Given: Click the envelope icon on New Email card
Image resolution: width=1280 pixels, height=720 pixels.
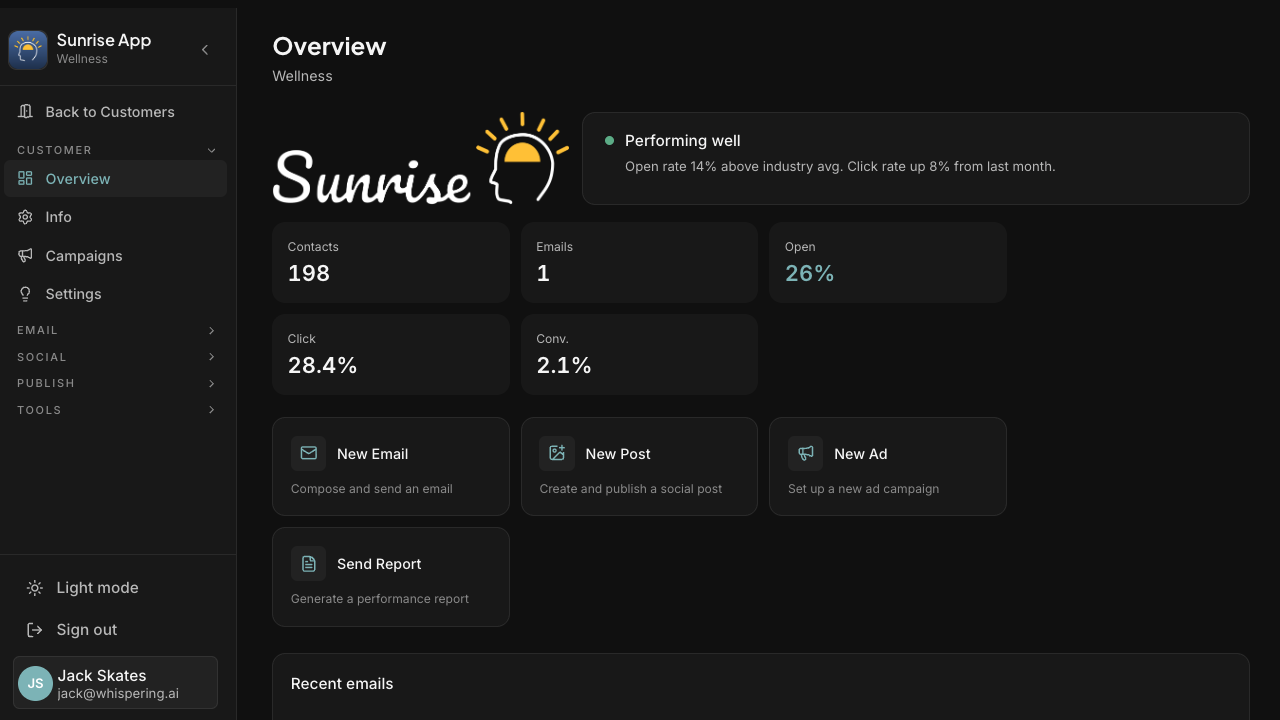Looking at the screenshot, I should click(x=309, y=453).
